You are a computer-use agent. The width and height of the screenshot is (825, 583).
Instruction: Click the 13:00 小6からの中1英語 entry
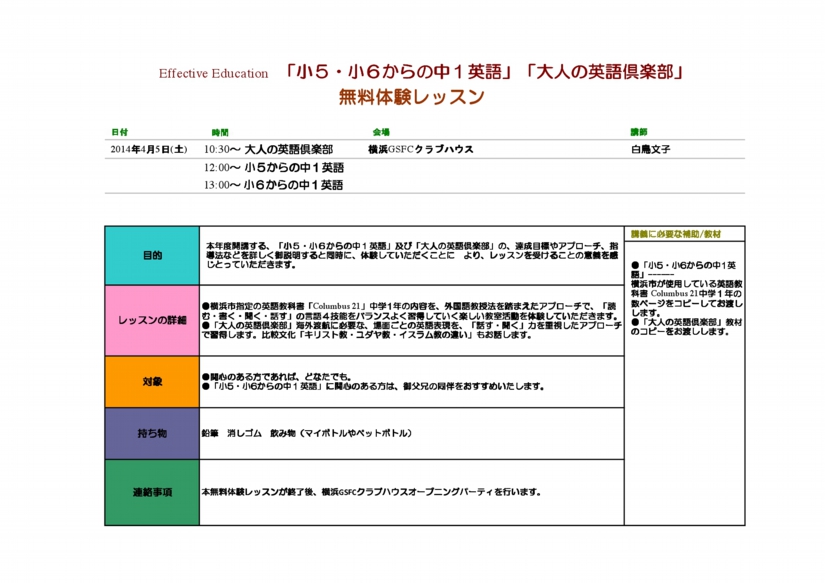[273, 185]
